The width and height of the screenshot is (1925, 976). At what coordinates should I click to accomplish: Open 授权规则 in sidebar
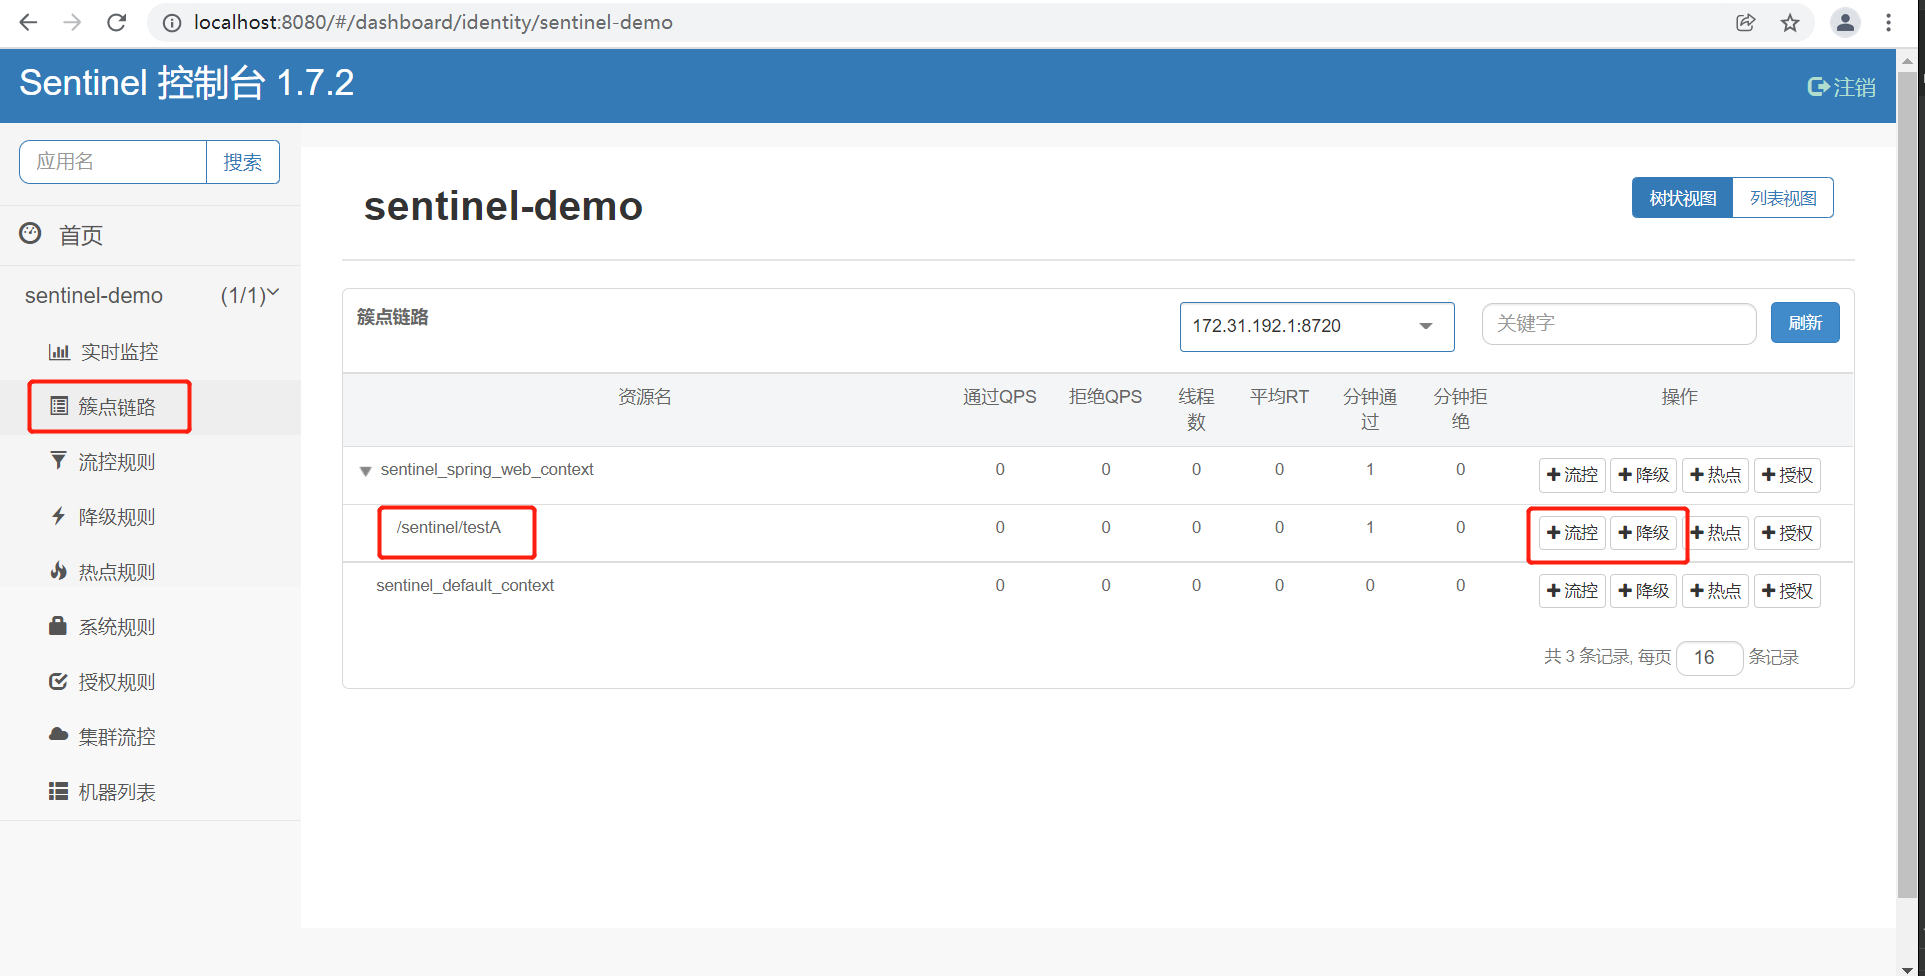tap(104, 682)
